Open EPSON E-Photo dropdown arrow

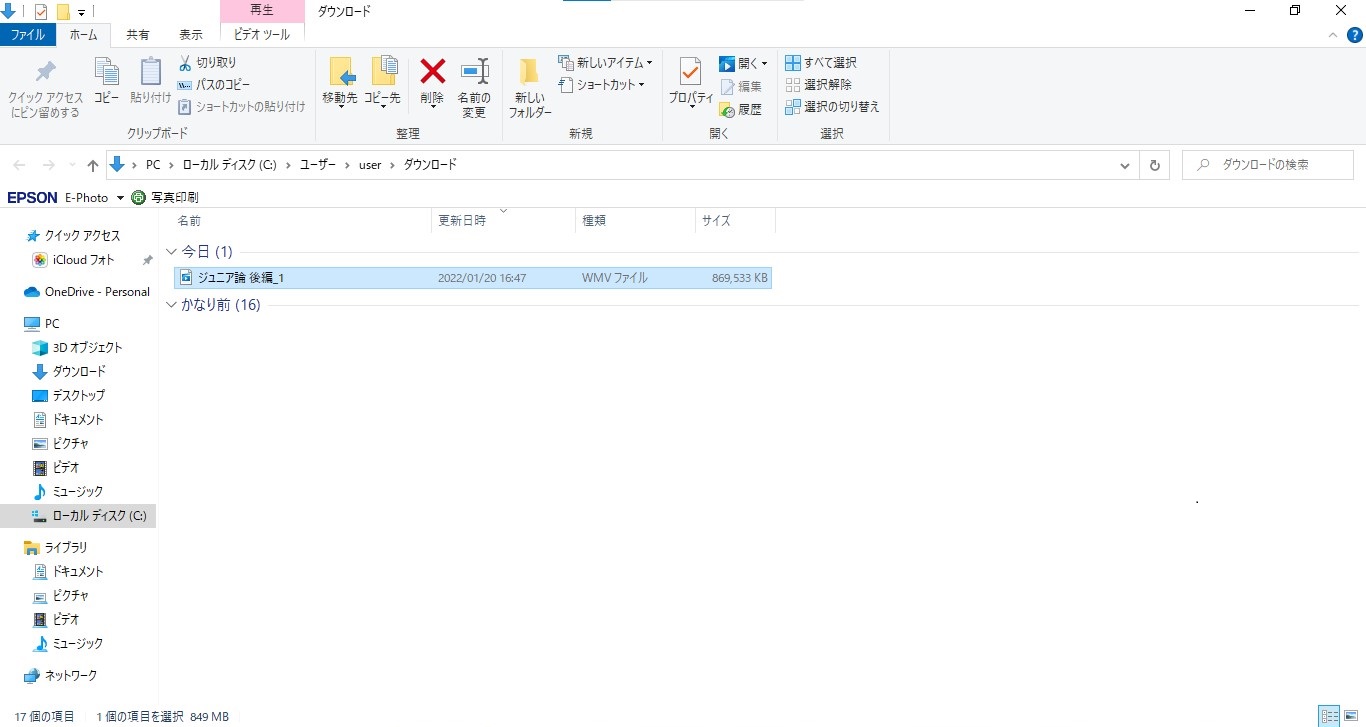(120, 198)
